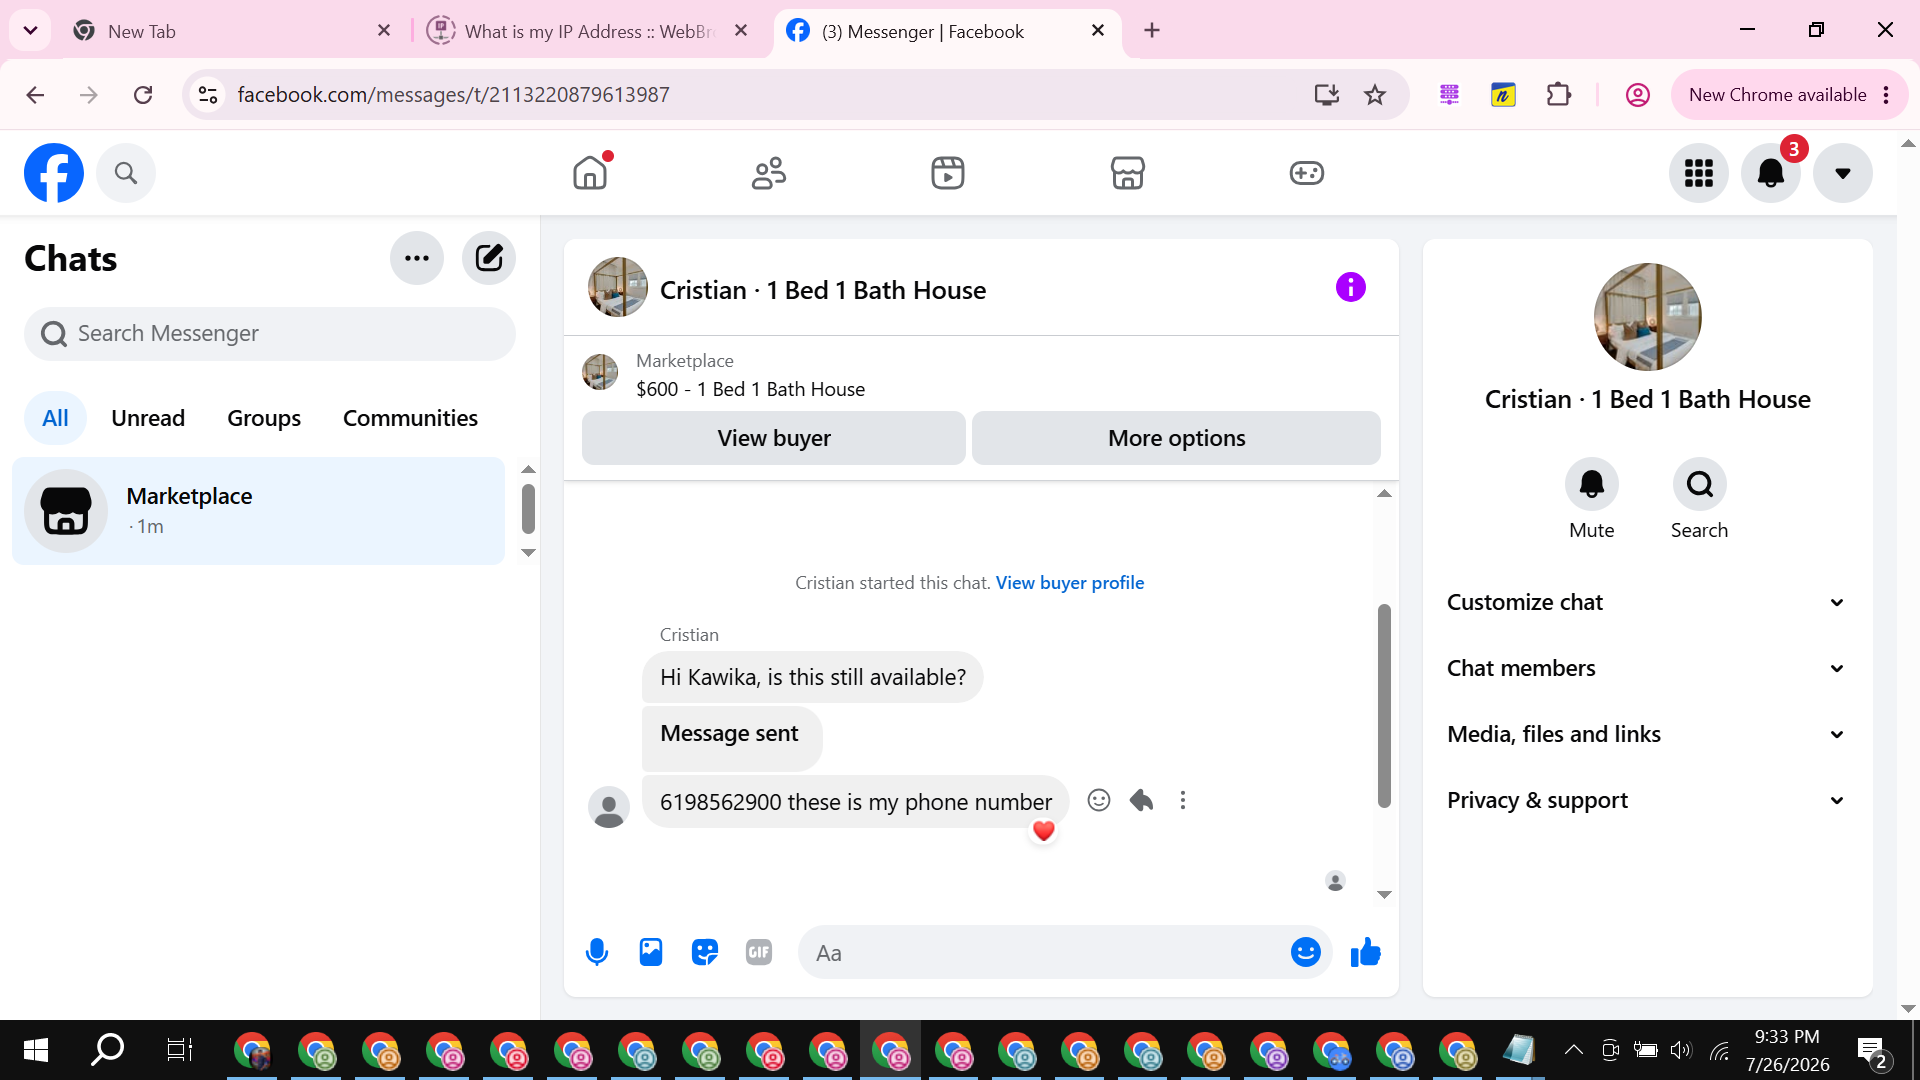View site information icon in address bar
This screenshot has height=1080, width=1920.
click(208, 95)
